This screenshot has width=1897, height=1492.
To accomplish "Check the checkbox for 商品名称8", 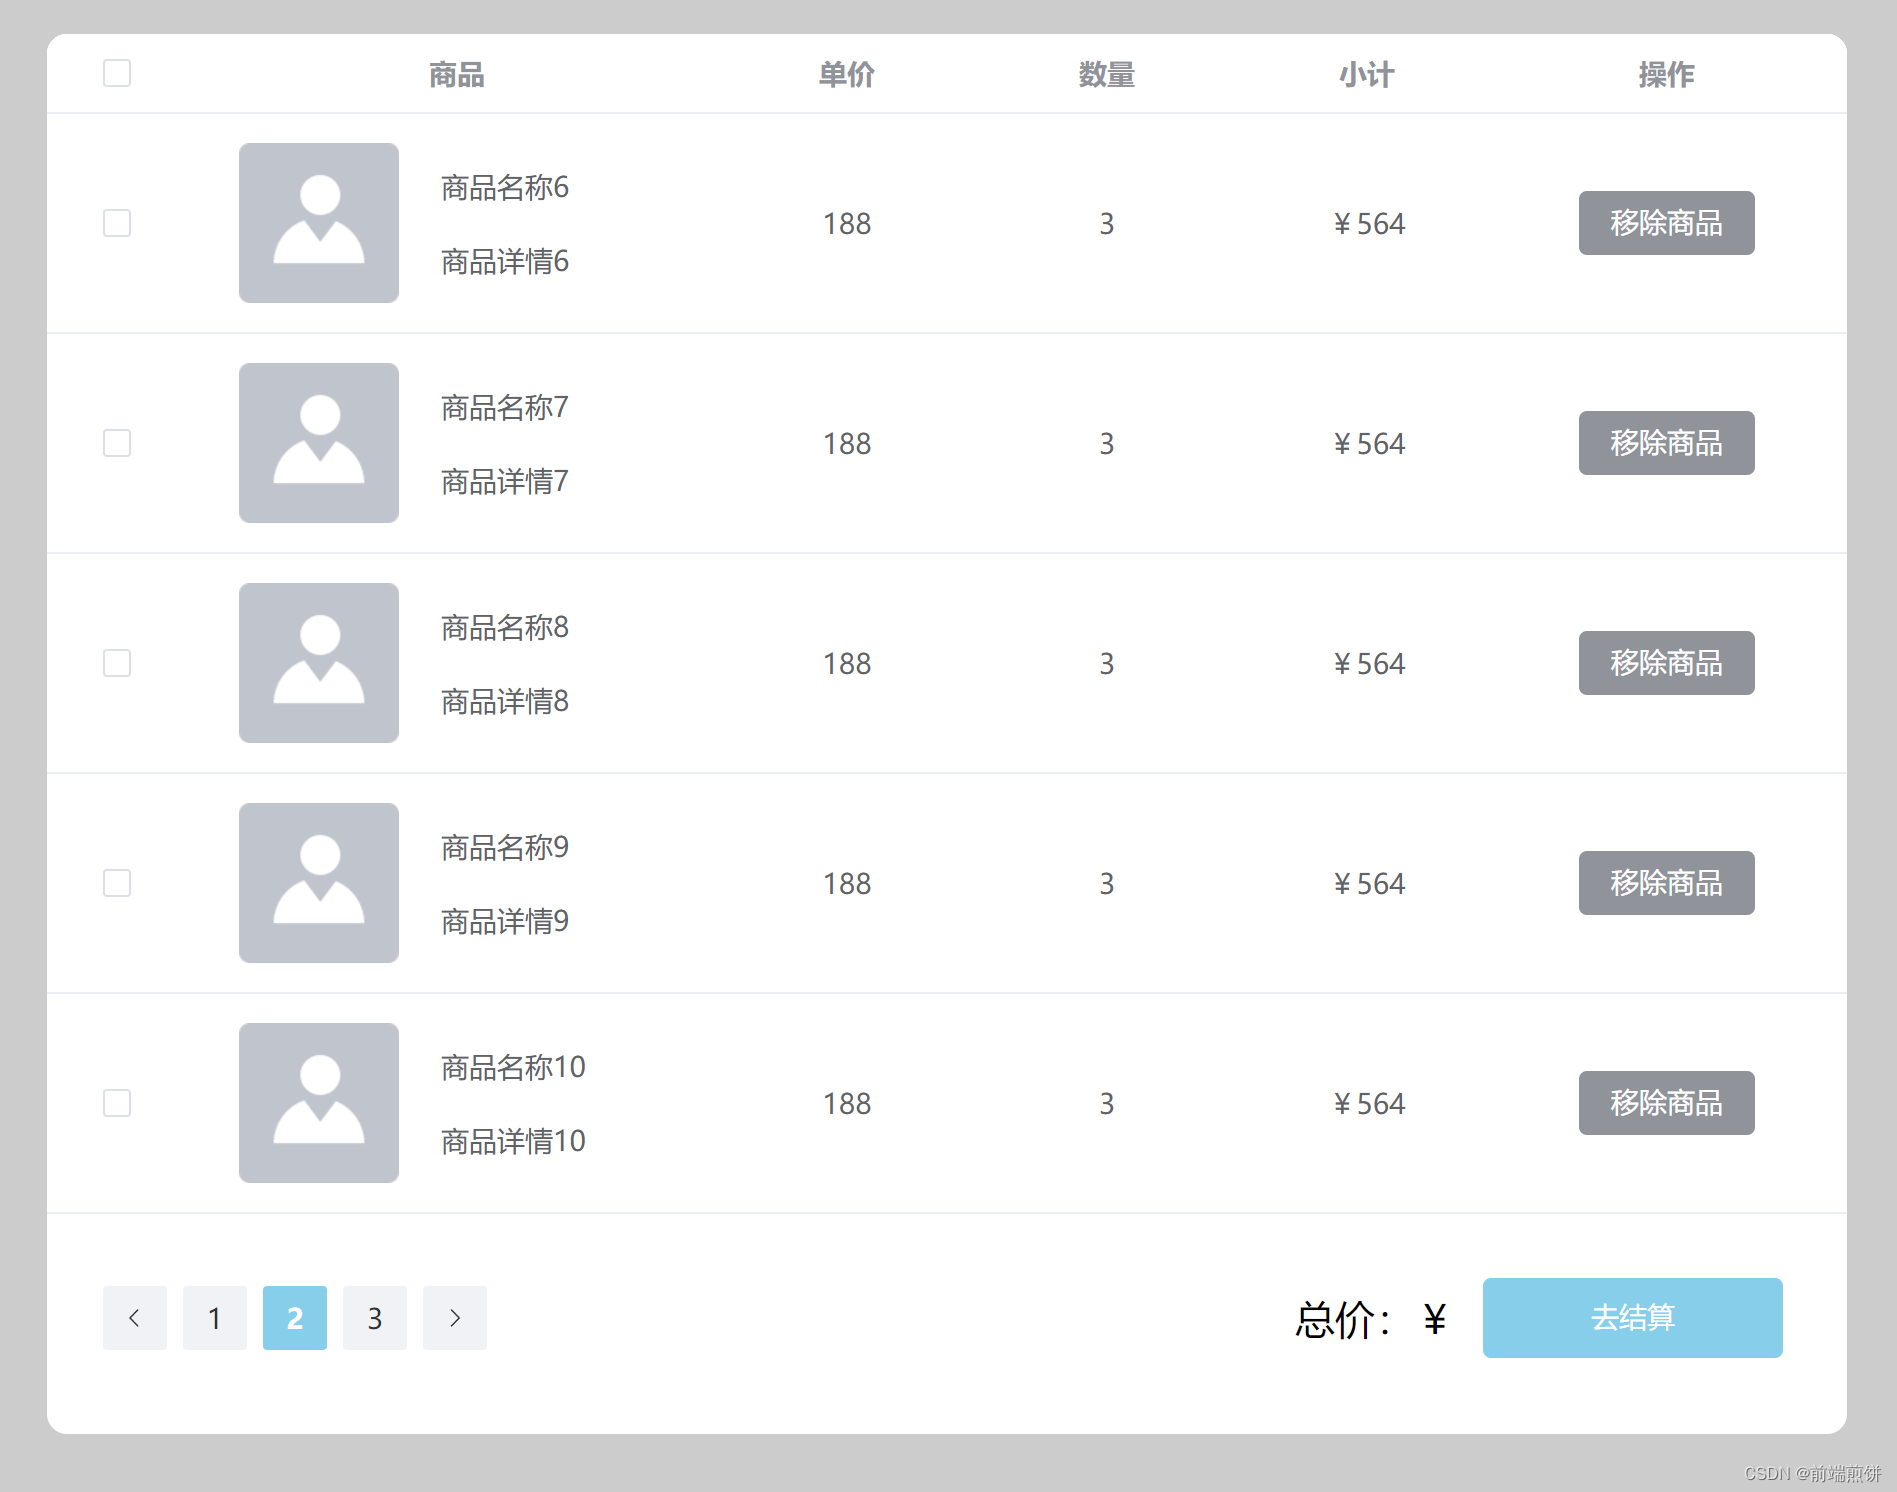I will [117, 663].
